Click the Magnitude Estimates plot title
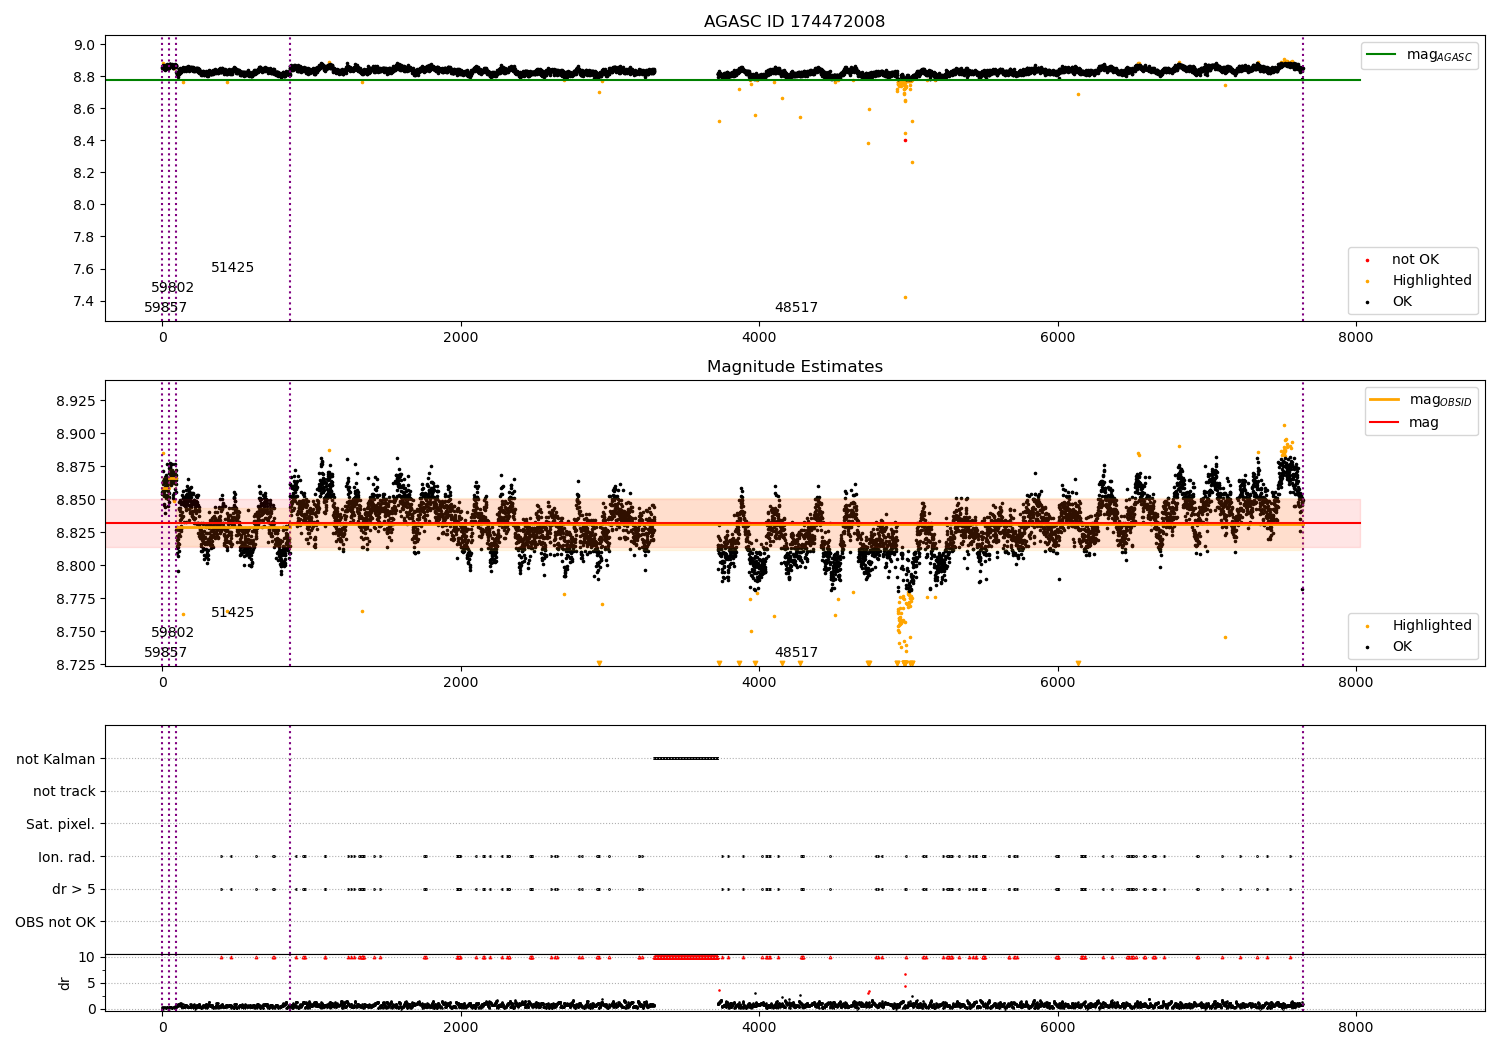 (794, 367)
